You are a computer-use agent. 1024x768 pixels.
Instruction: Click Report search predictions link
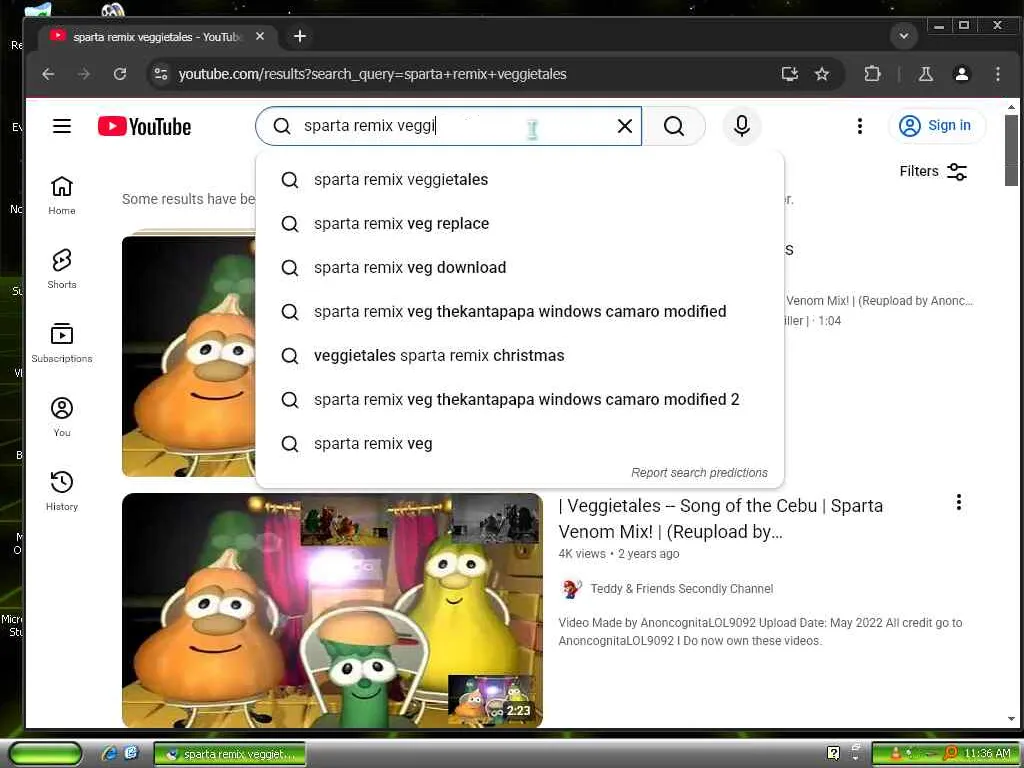coord(699,472)
